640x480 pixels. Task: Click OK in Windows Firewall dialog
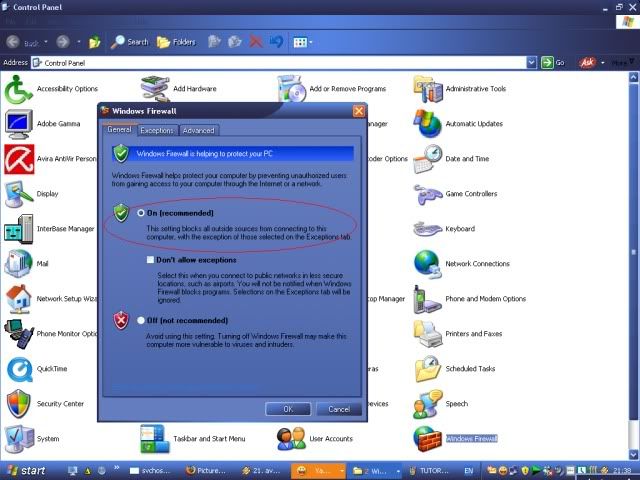(288, 409)
